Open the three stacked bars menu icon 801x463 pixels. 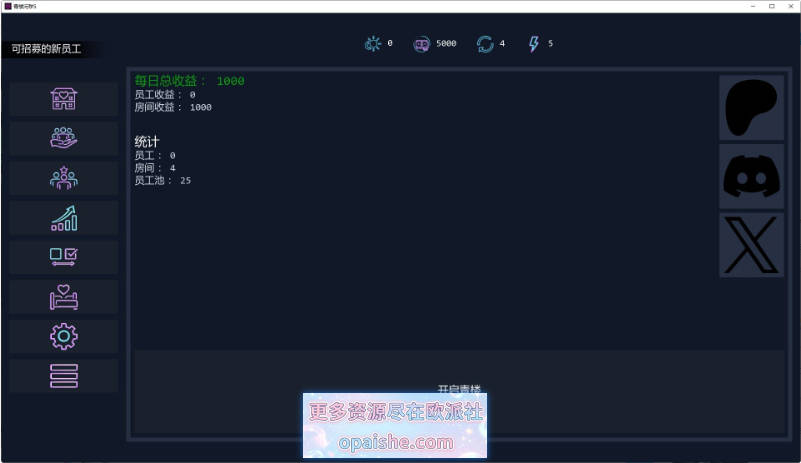coord(63,376)
